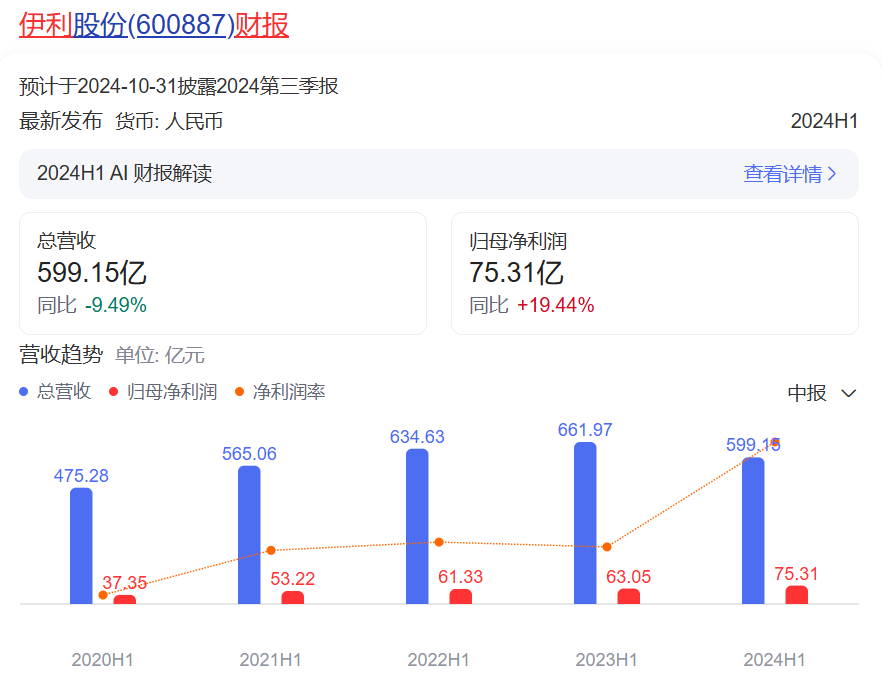Click the dropdown arrow beside 中报
Image resolution: width=883 pixels, height=680 pixels.
[849, 393]
